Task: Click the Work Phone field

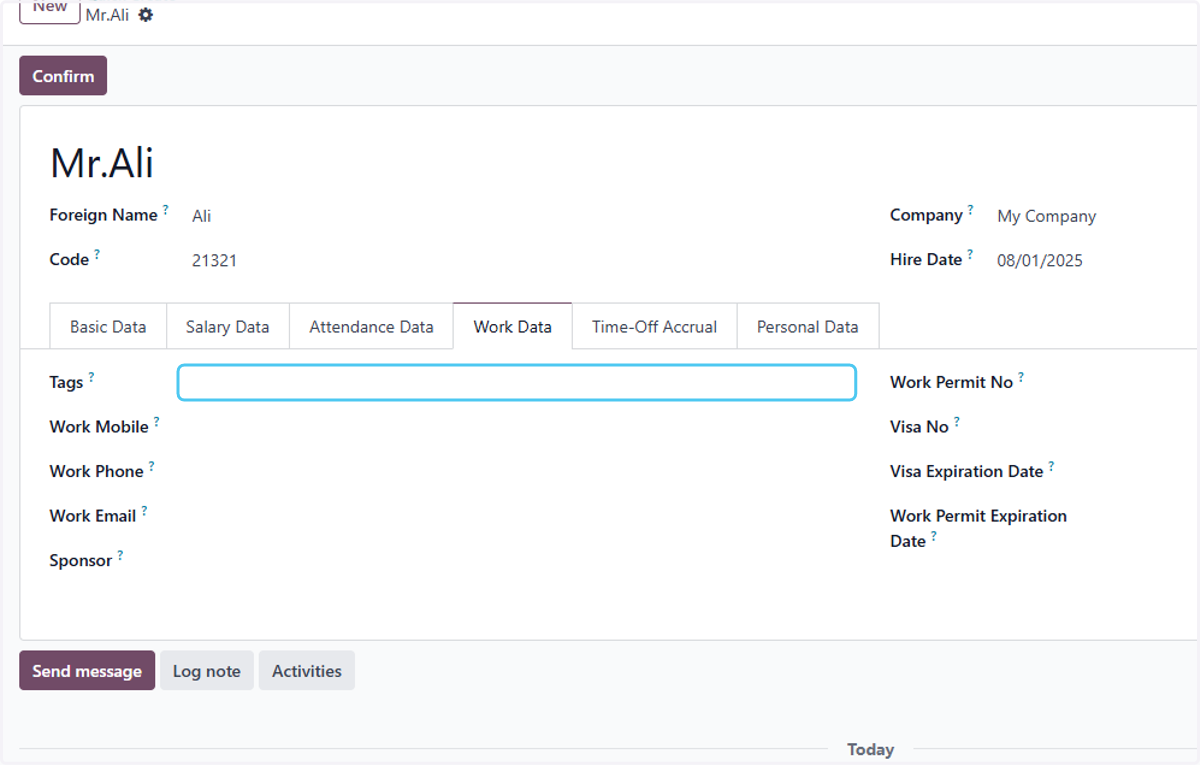Action: [517, 472]
